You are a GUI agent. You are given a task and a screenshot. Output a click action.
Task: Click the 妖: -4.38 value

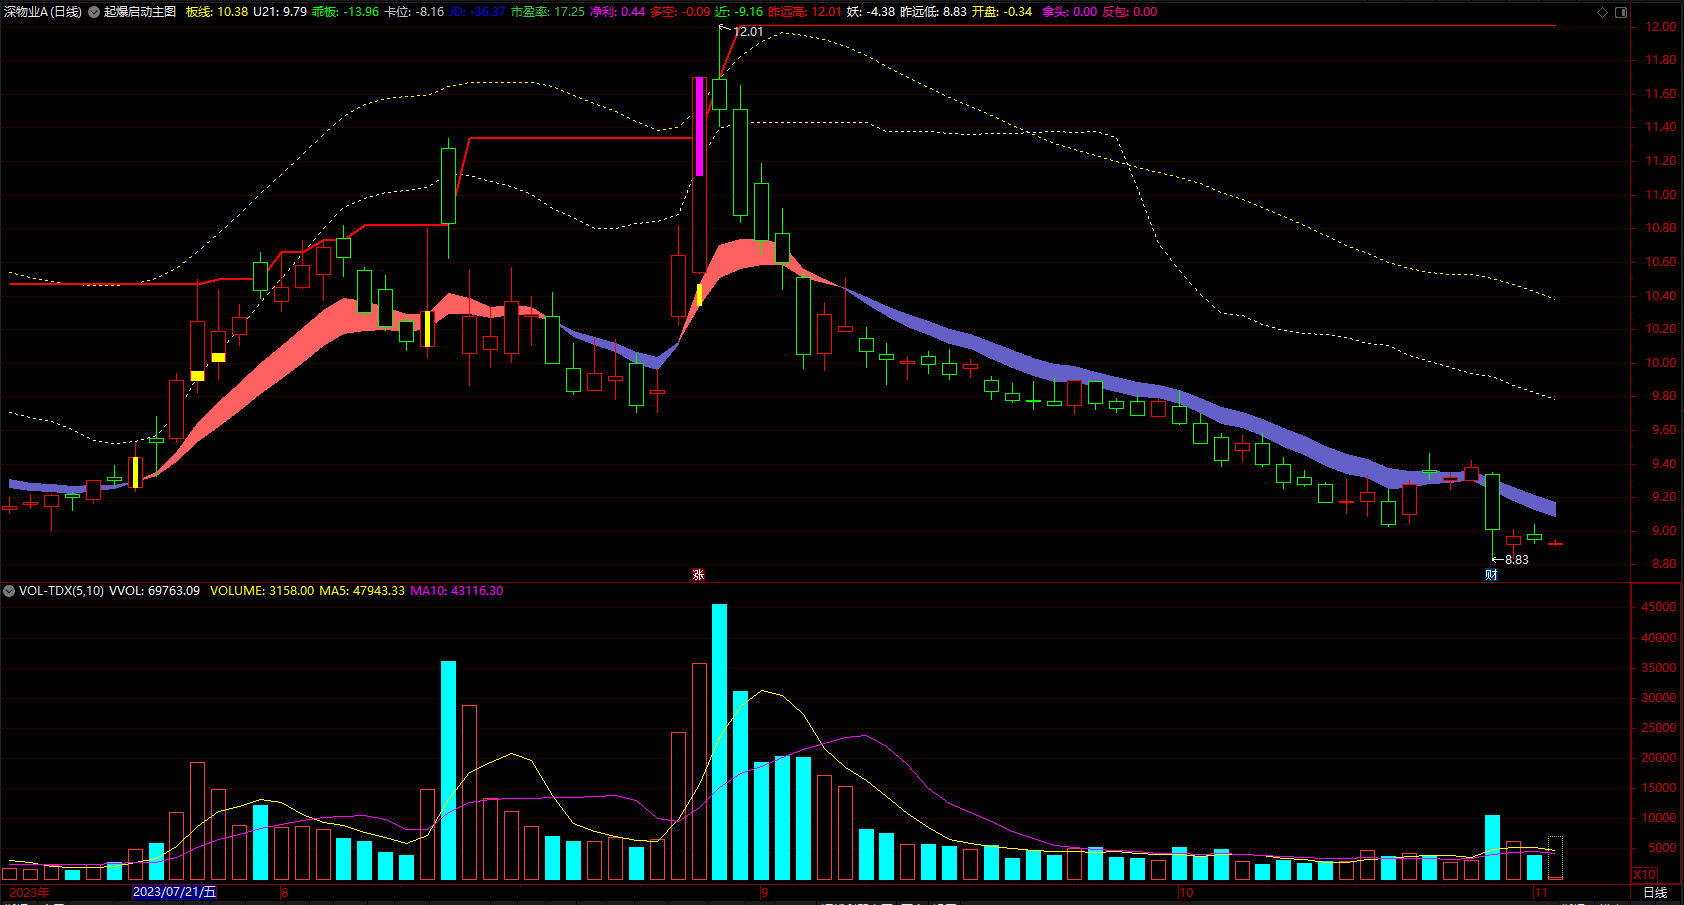(x=871, y=12)
